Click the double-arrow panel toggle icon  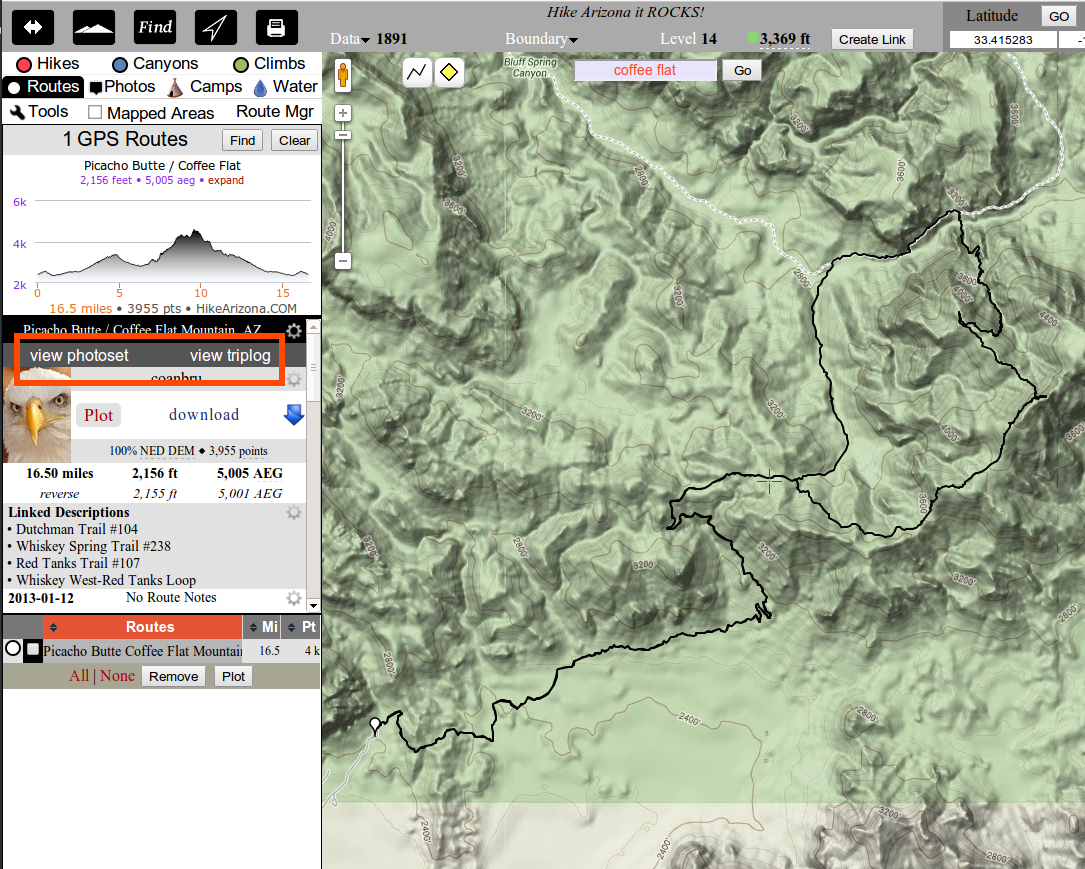31,27
